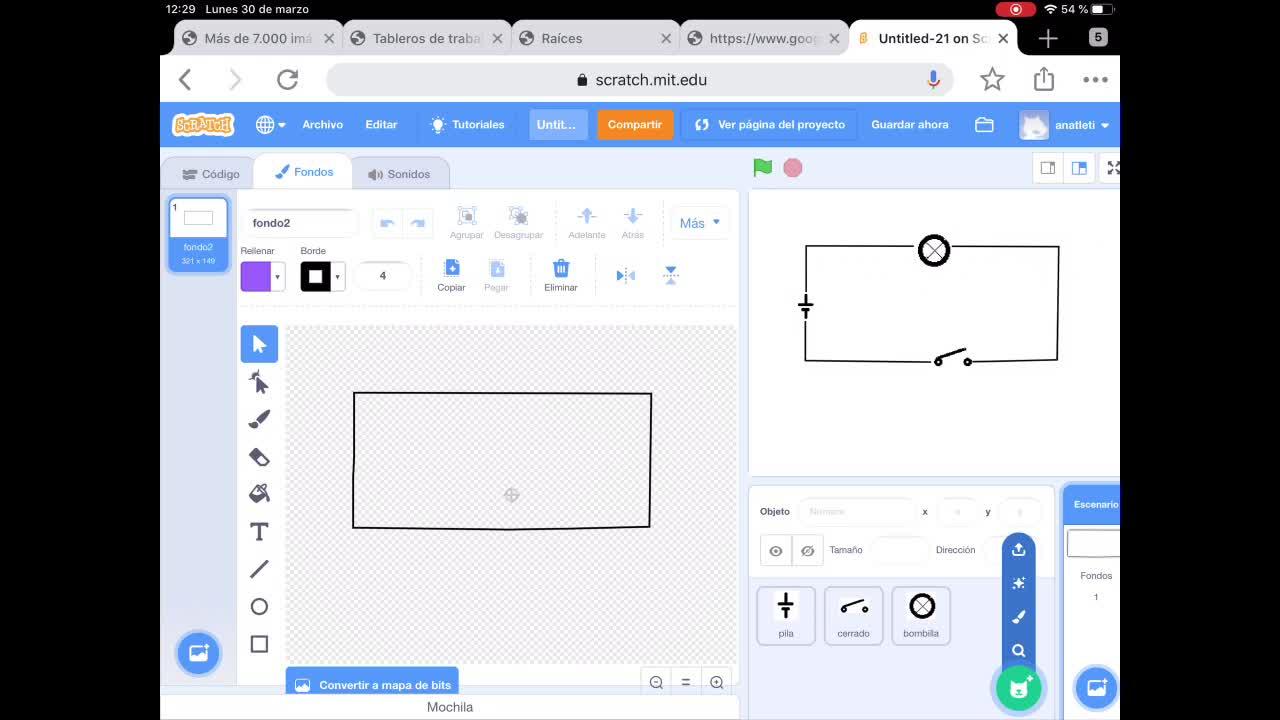
Task: Show sprite with the eye icon
Action: [x=776, y=551]
